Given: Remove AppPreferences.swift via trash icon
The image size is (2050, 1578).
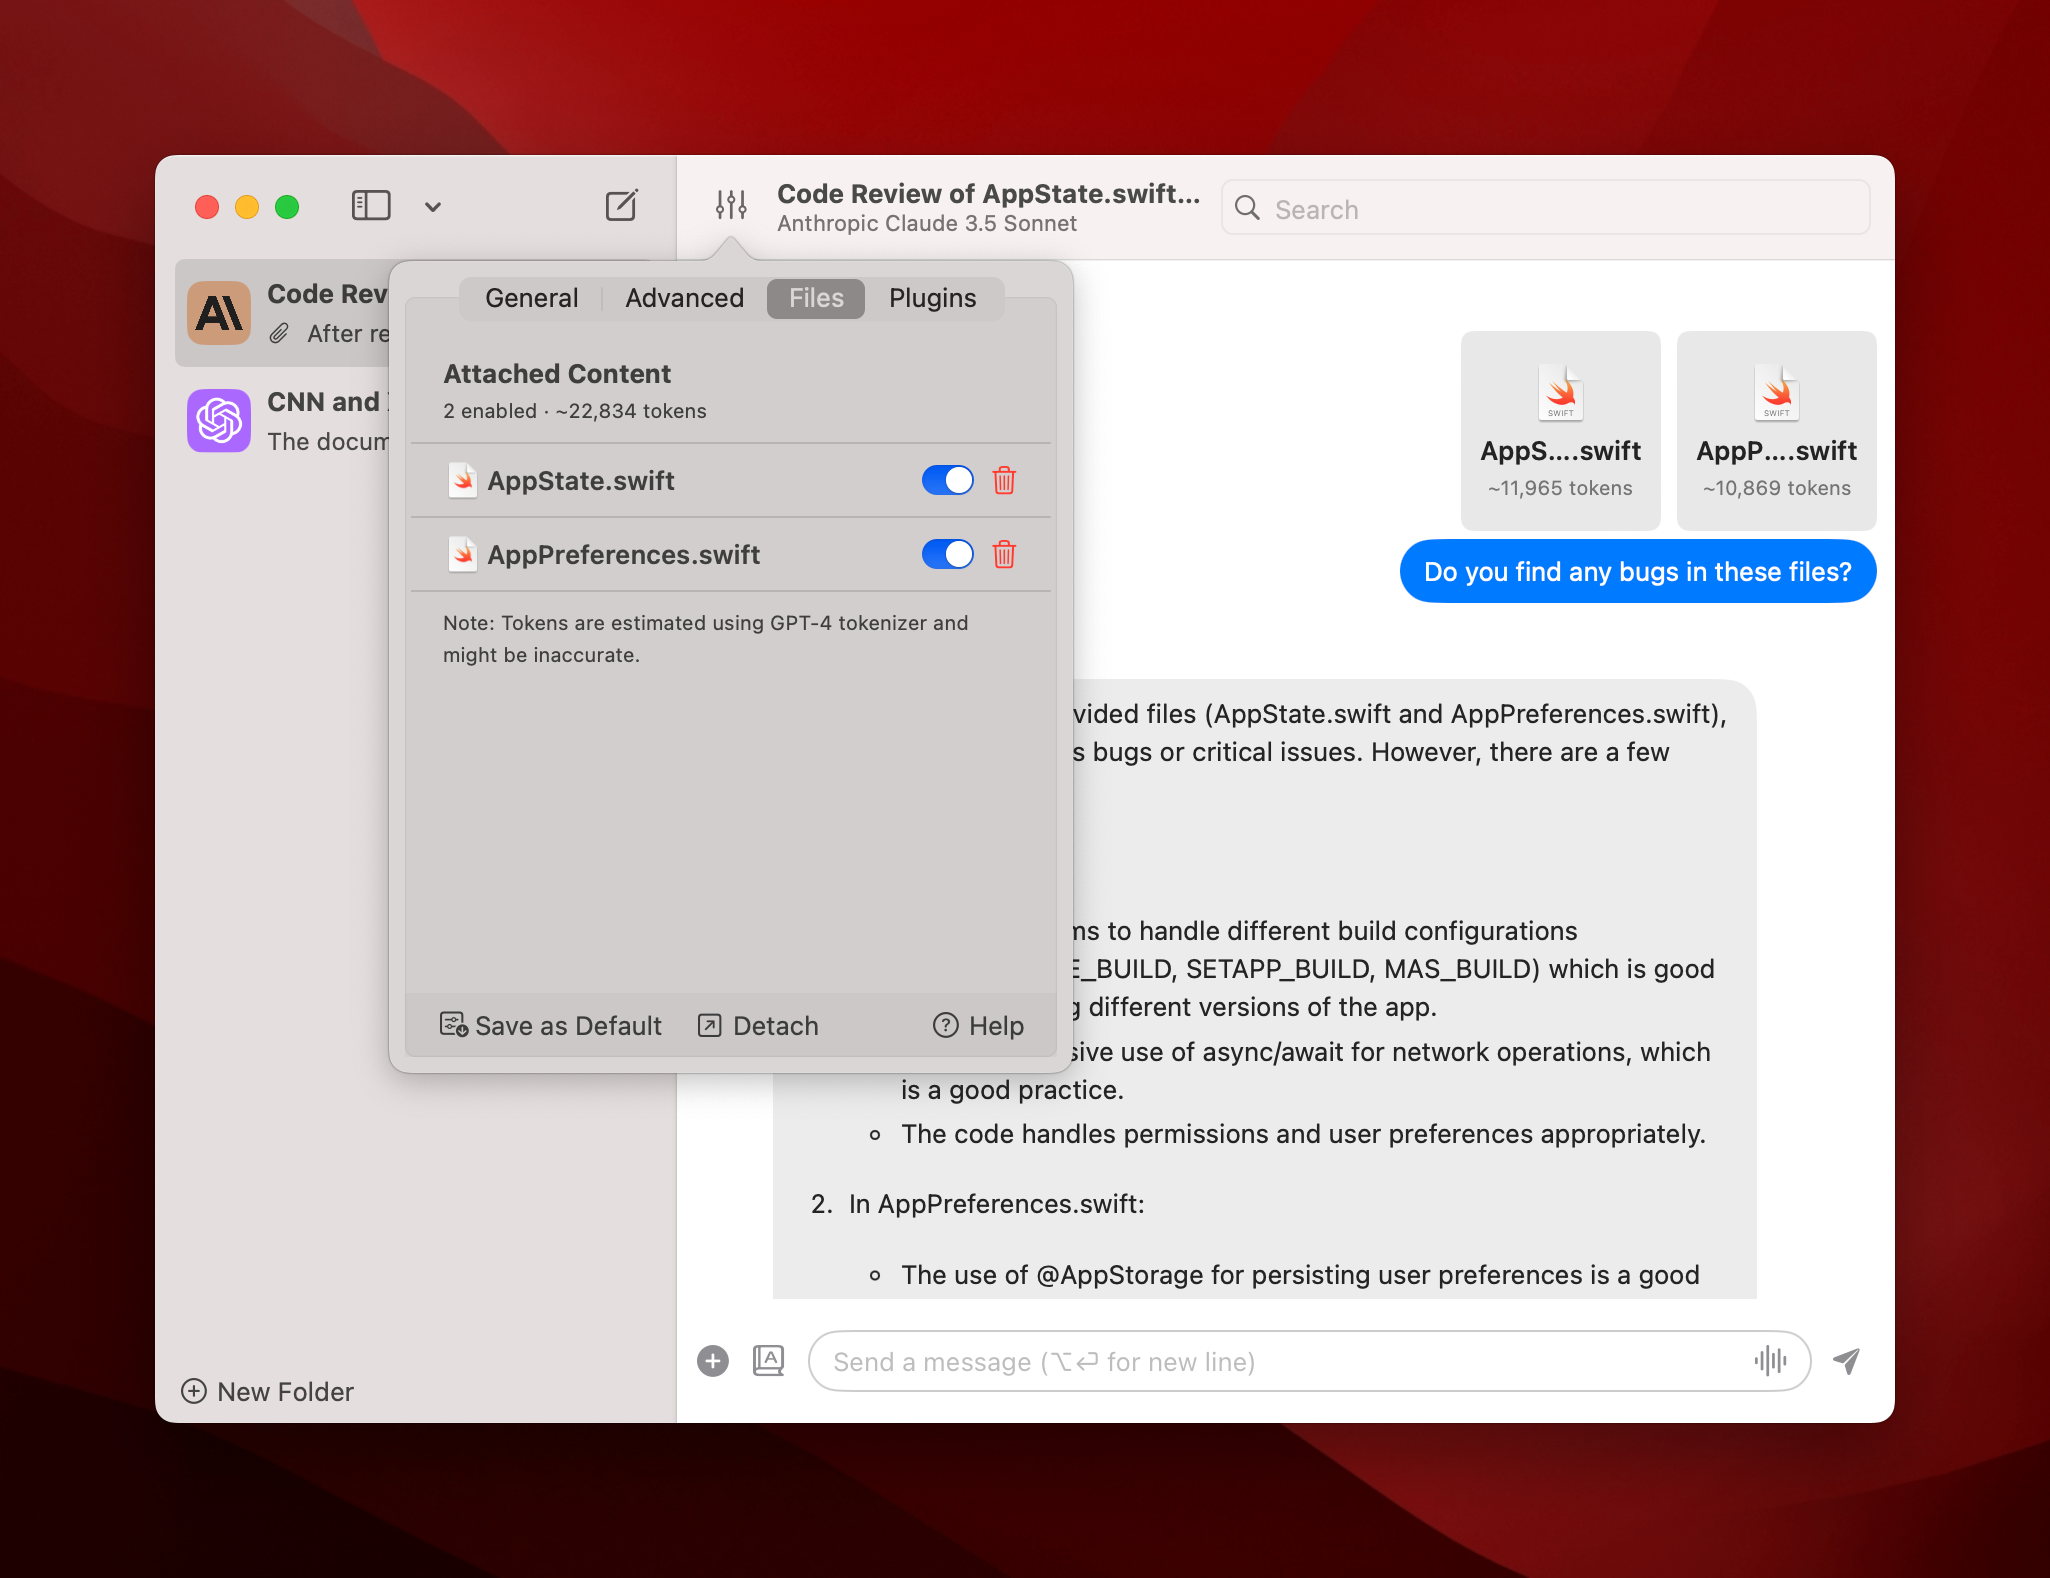Looking at the screenshot, I should point(1004,554).
